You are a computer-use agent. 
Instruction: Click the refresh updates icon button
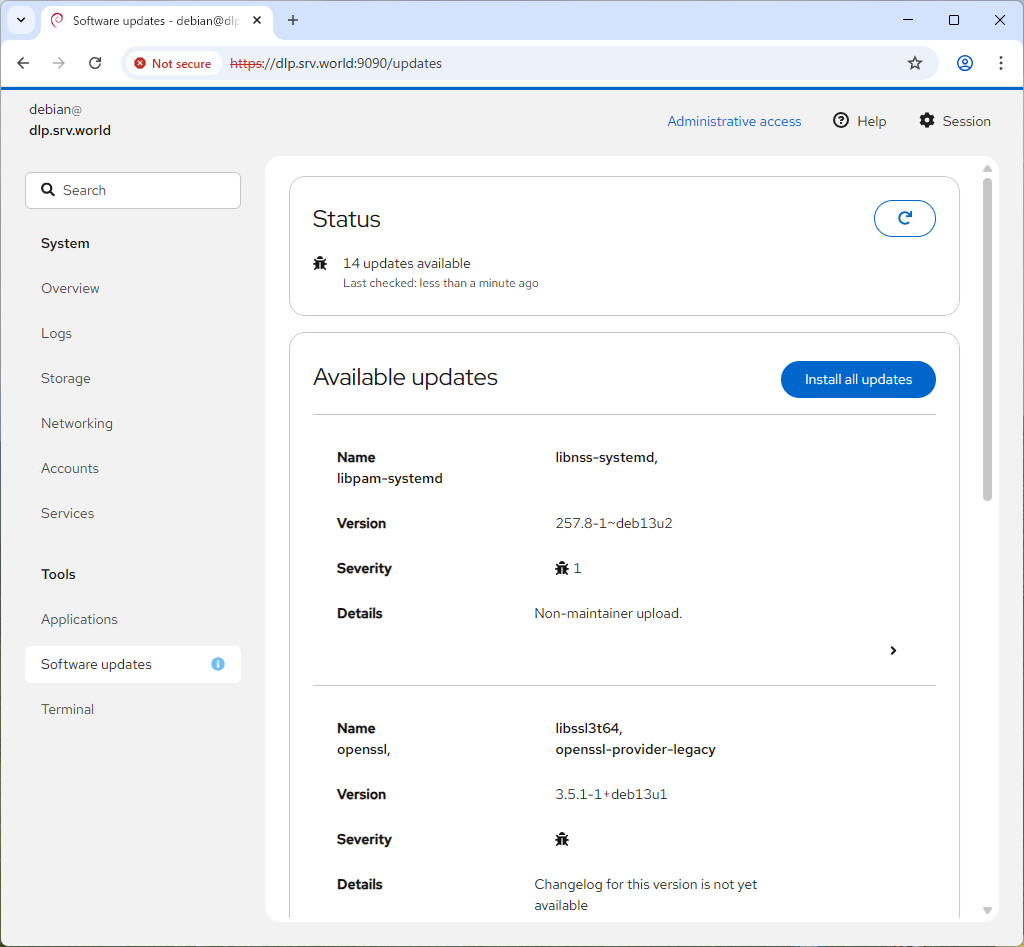904,218
